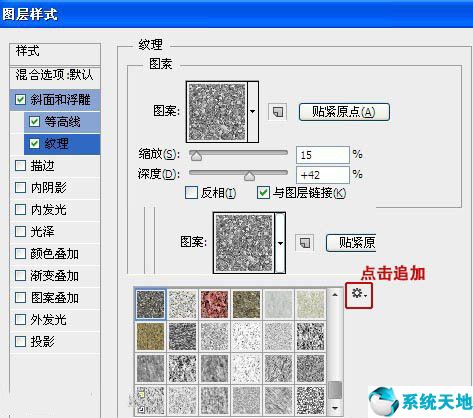Select the red granite pattern thumbnail

(x=214, y=304)
